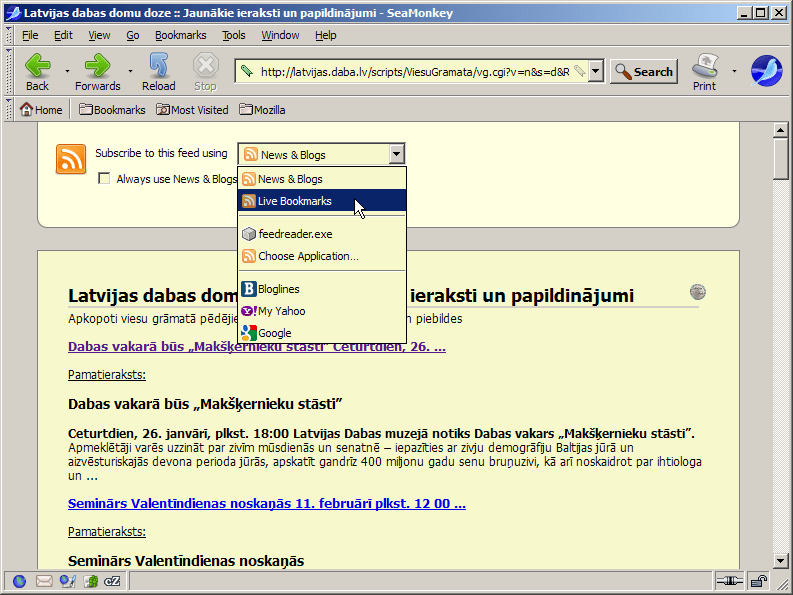Click the menu bar grippy handle
This screenshot has width=793, height=595.
[9, 35]
